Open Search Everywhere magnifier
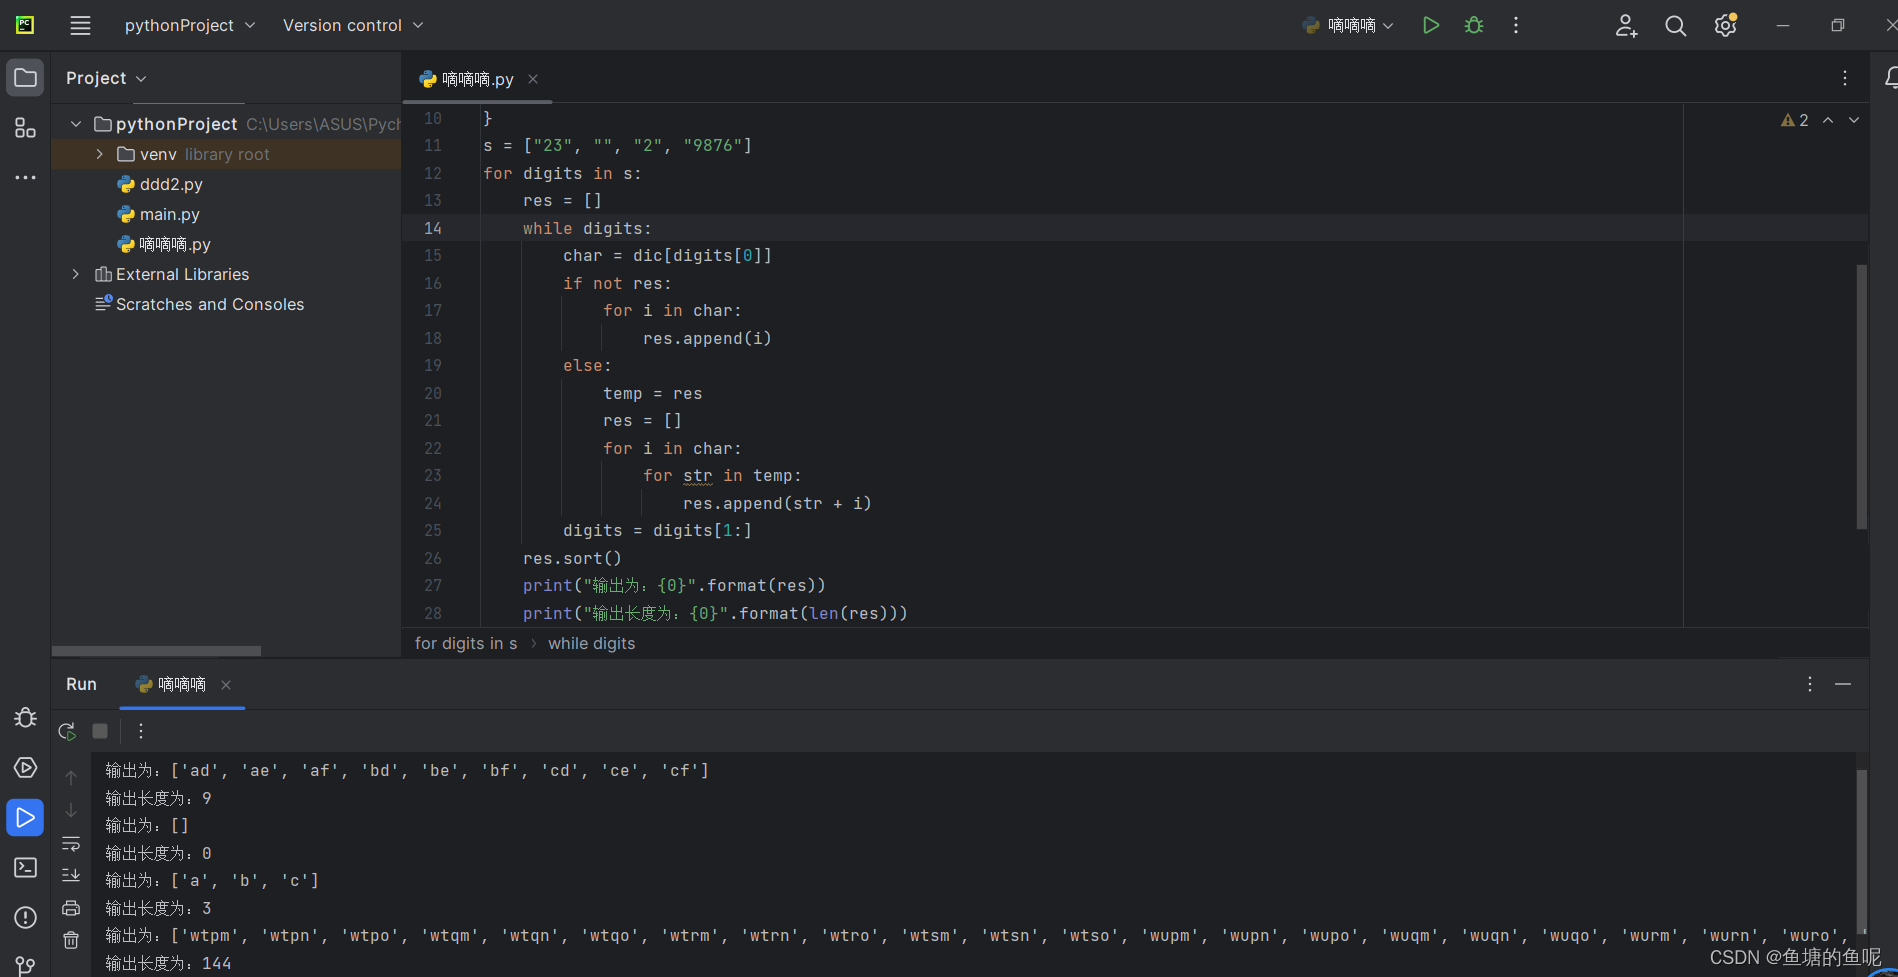This screenshot has width=1898, height=977. tap(1676, 25)
